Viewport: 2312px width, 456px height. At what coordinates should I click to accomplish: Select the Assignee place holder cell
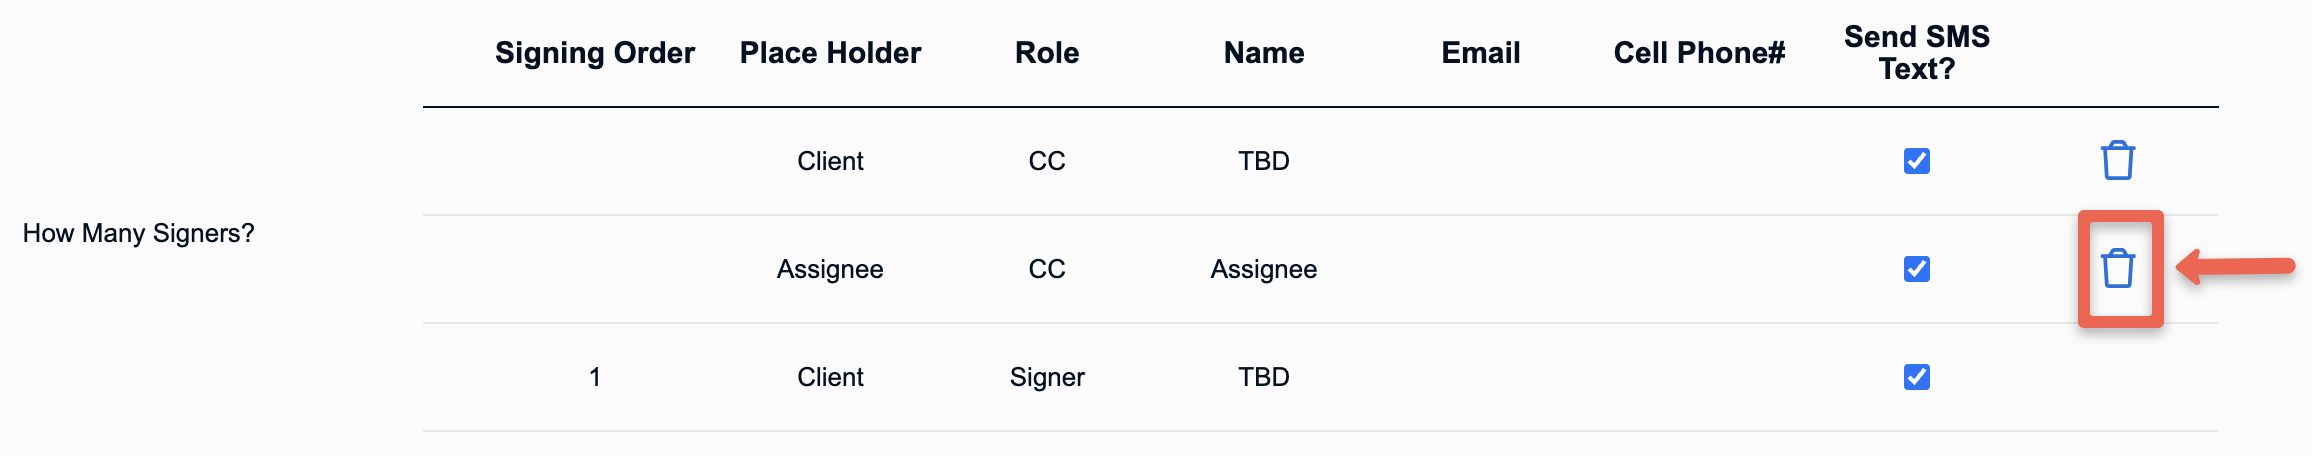coord(830,269)
